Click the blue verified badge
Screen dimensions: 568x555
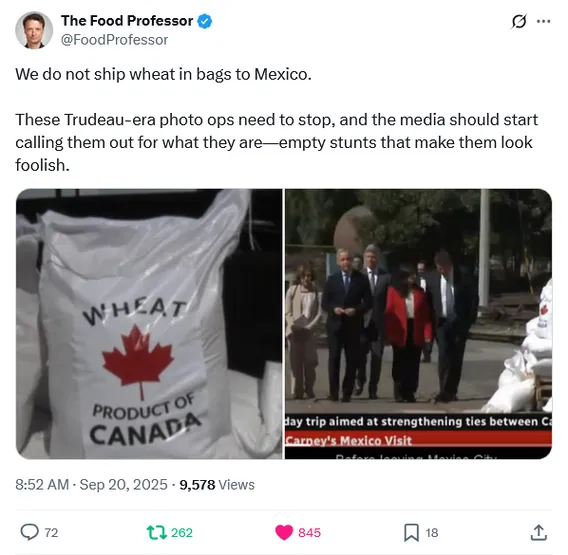205,21
